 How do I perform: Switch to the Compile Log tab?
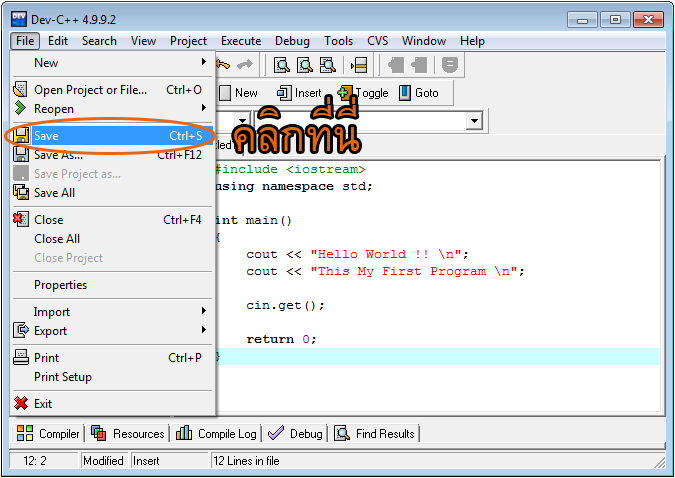point(216,433)
